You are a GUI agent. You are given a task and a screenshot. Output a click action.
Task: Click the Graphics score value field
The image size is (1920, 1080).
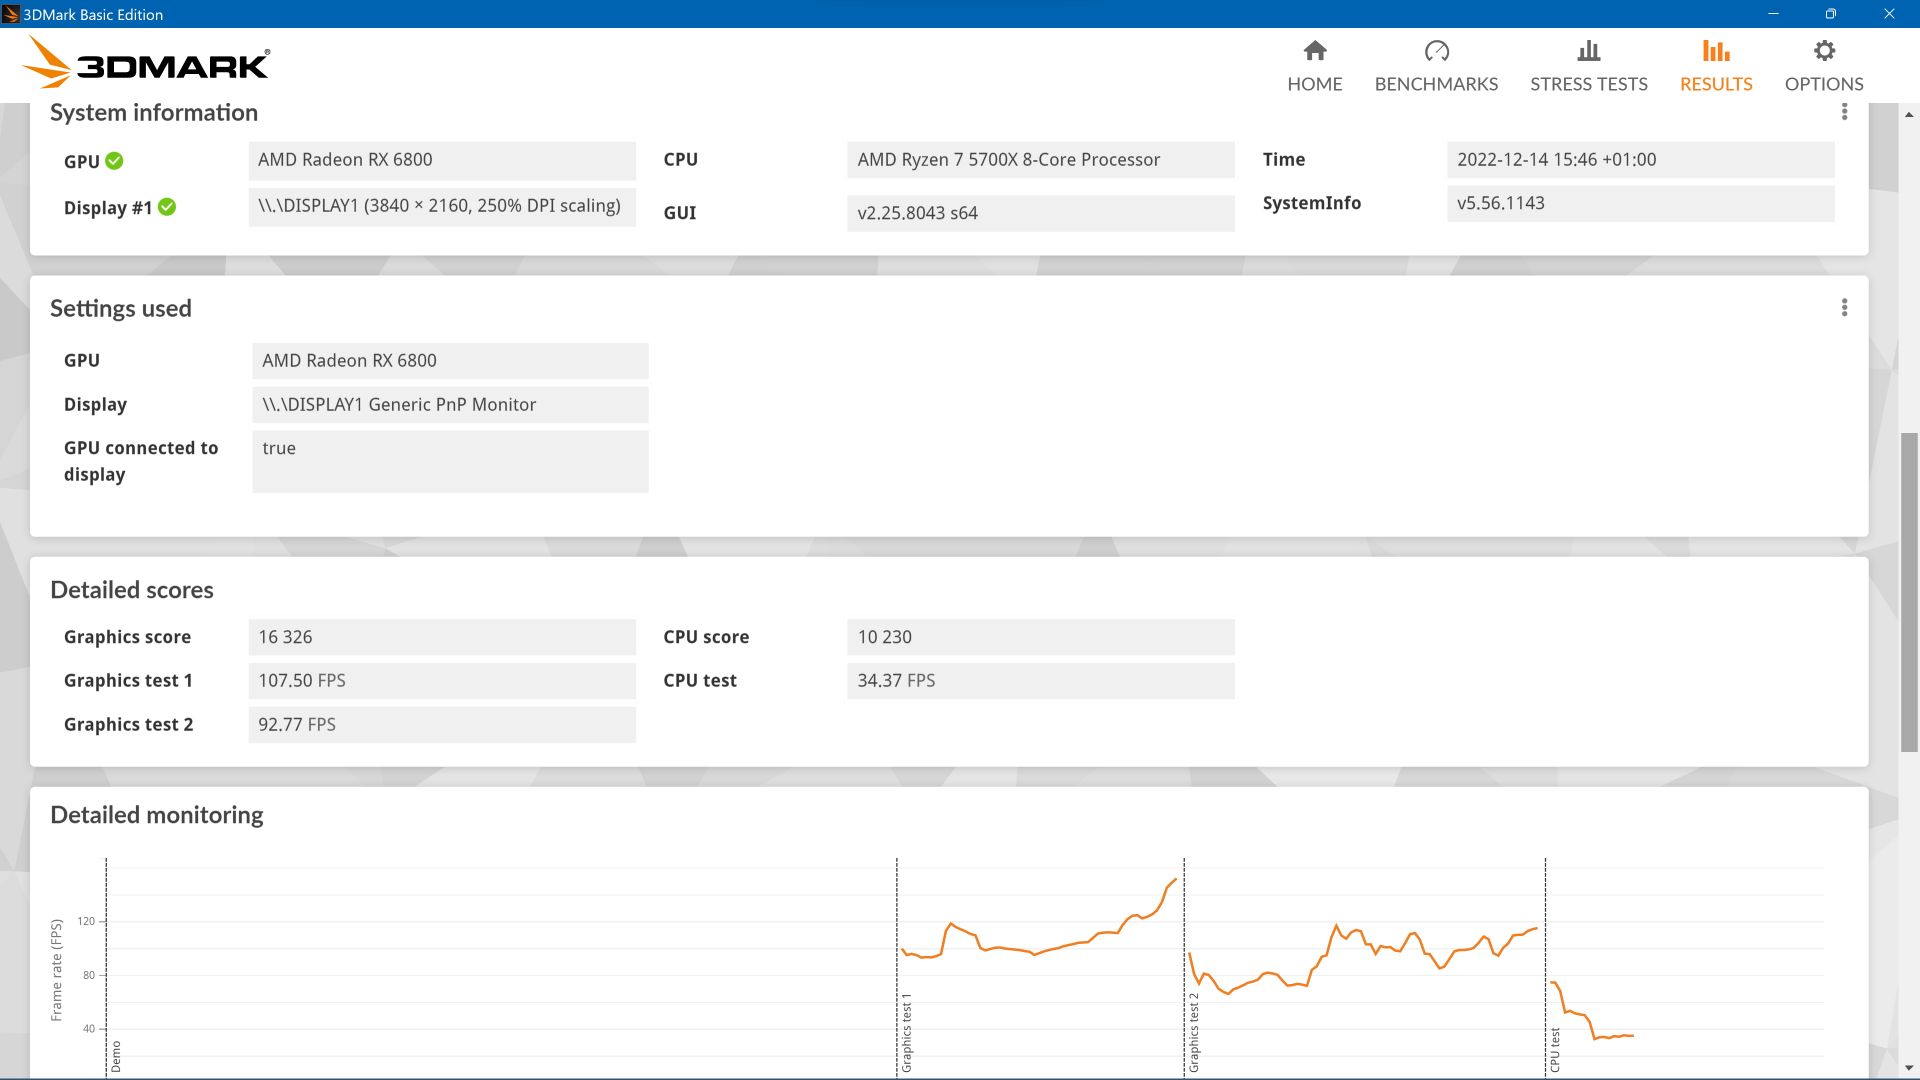pyautogui.click(x=441, y=637)
